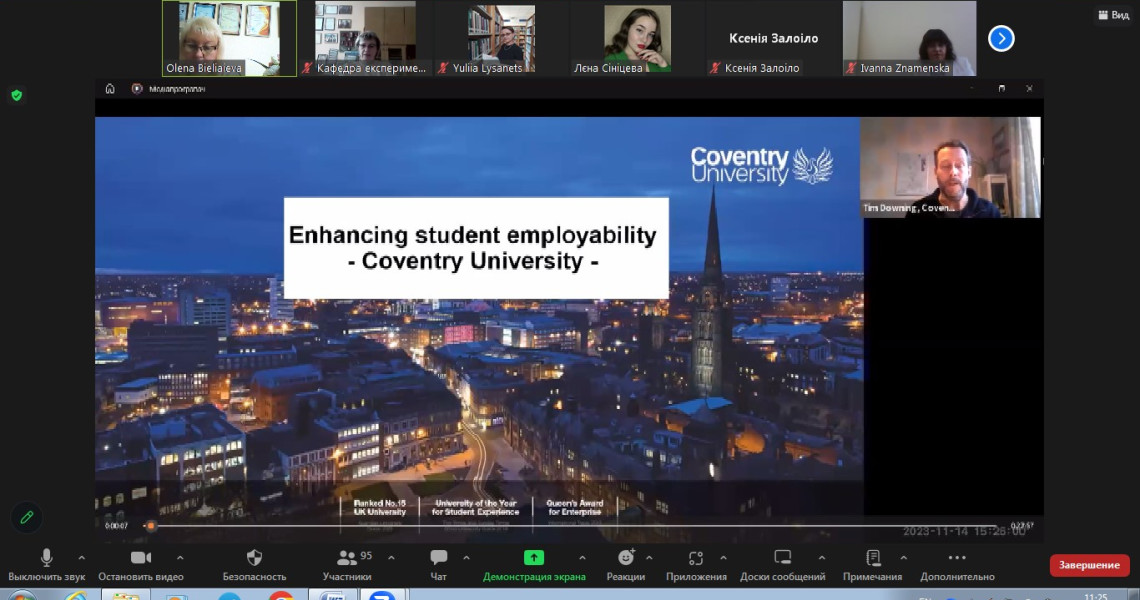The image size is (1140, 600).
Task: Expand arrow next to Реакции
Action: click(649, 558)
